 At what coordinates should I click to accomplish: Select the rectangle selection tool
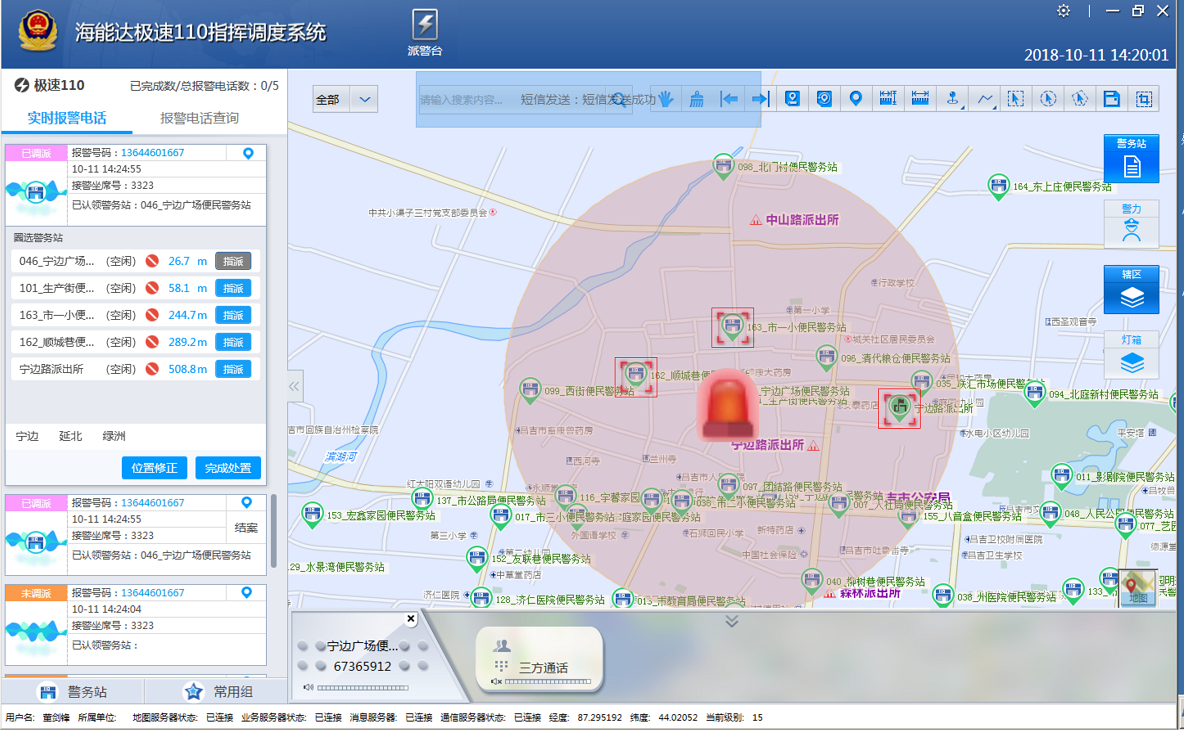click(1015, 98)
